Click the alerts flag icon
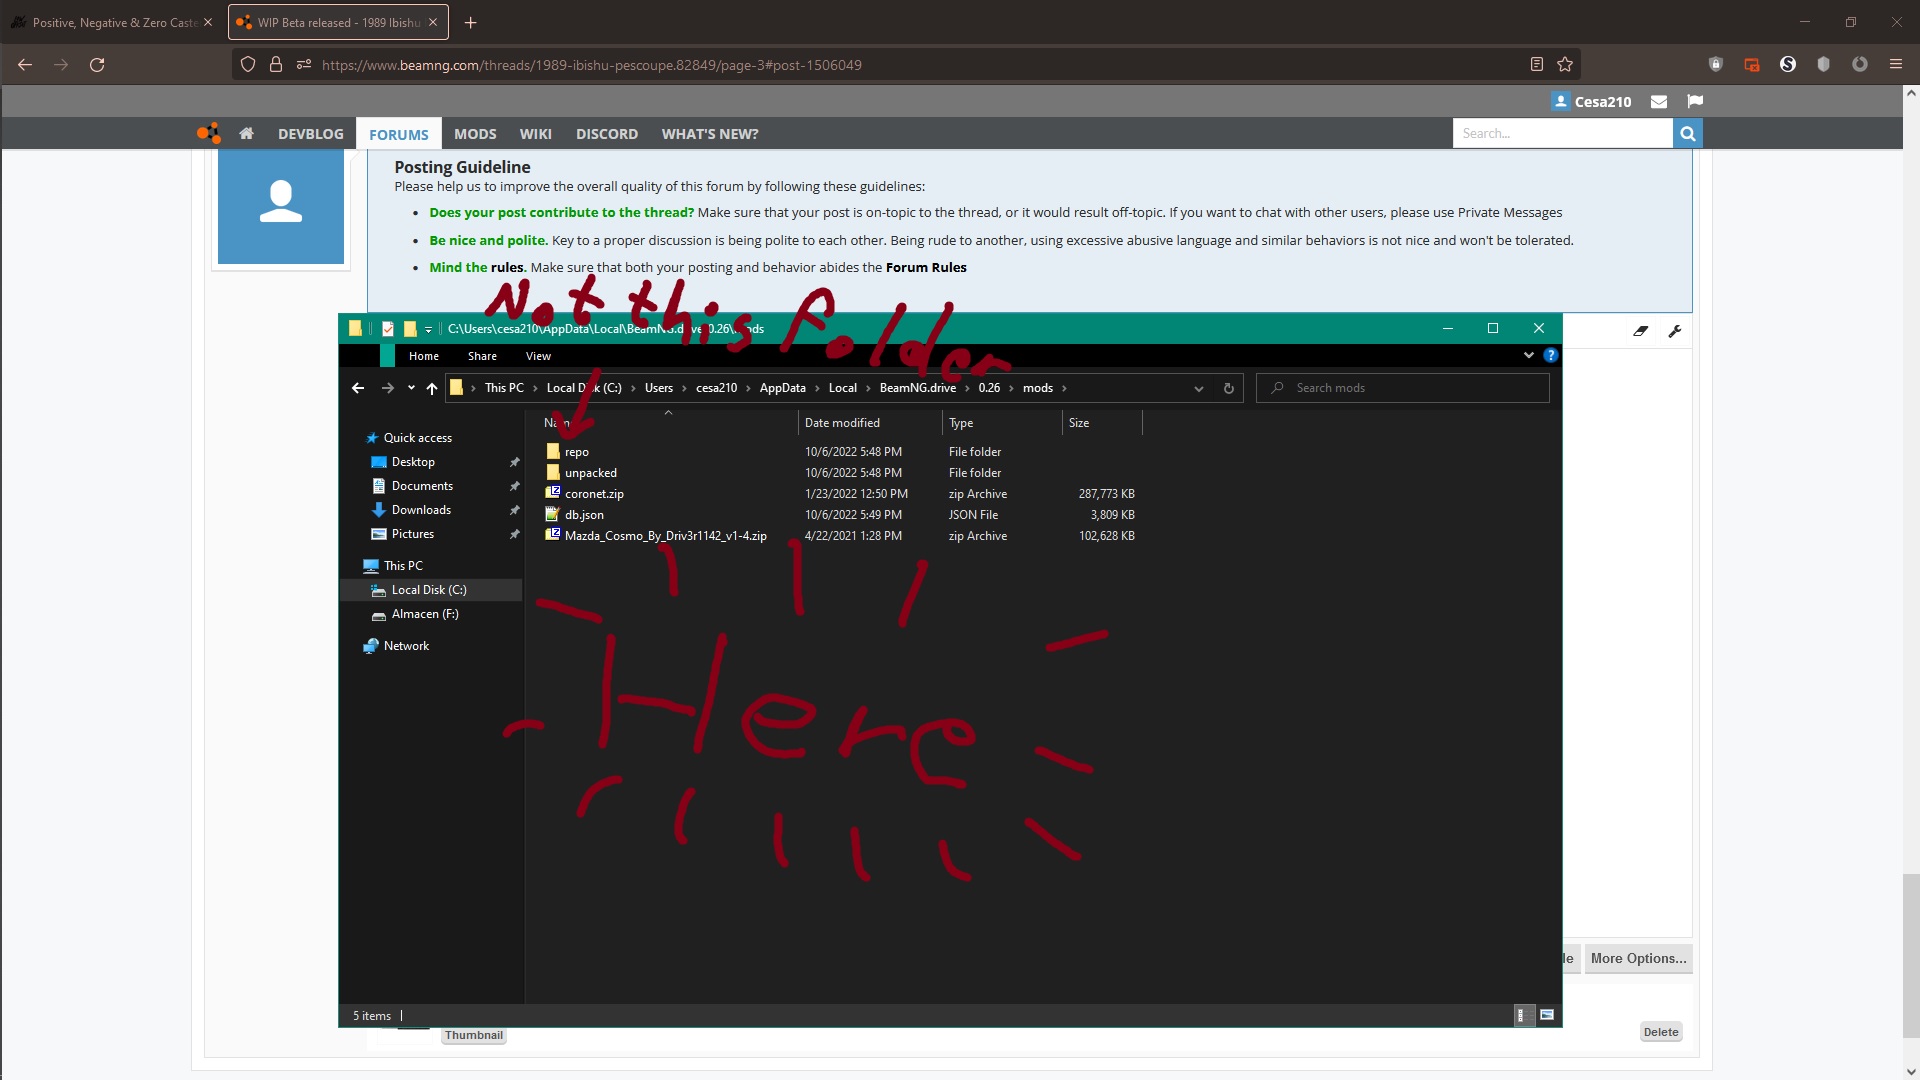The height and width of the screenshot is (1080, 1920). click(1694, 101)
